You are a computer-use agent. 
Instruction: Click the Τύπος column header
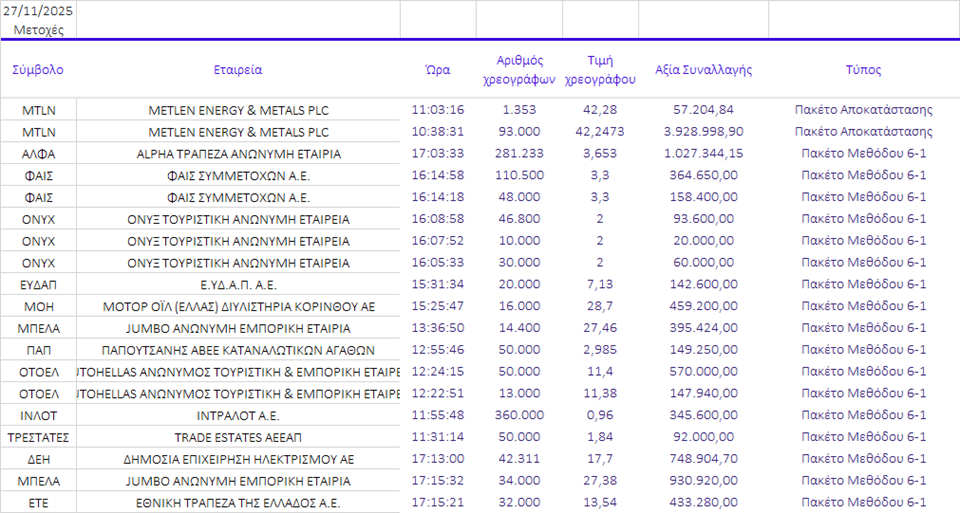pyautogui.click(x=864, y=70)
